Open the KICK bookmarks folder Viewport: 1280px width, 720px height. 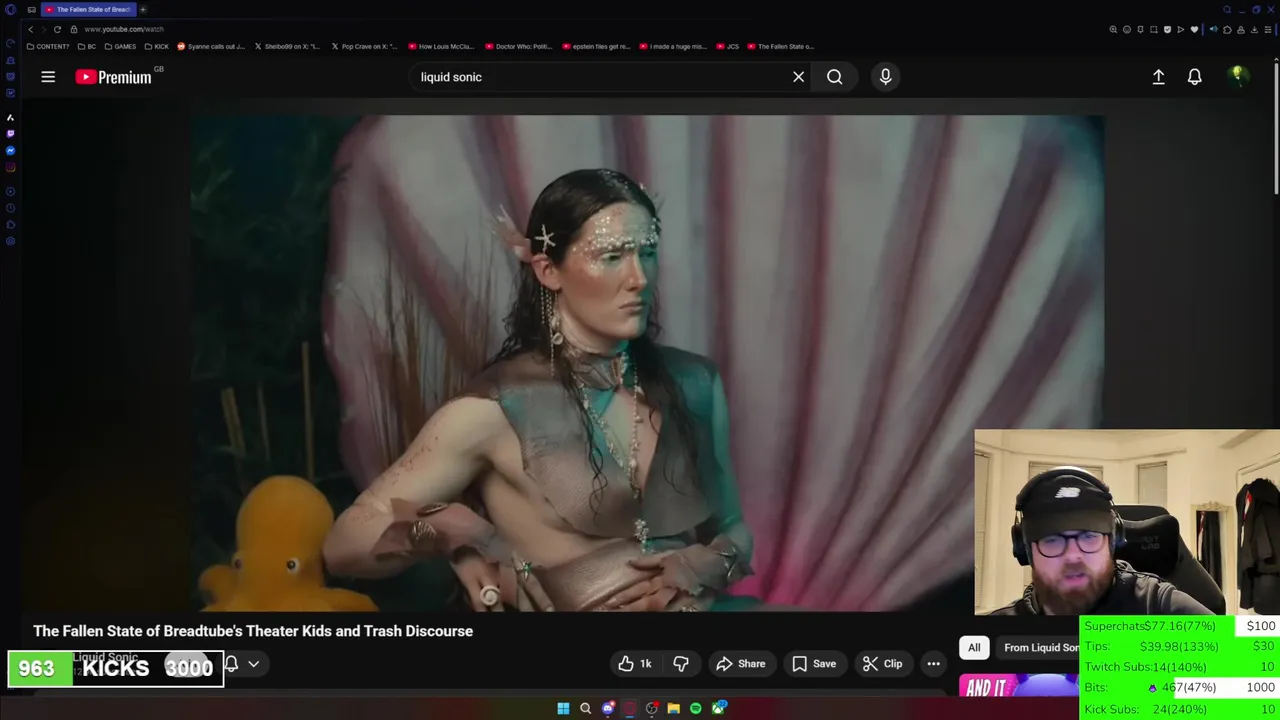(x=157, y=46)
